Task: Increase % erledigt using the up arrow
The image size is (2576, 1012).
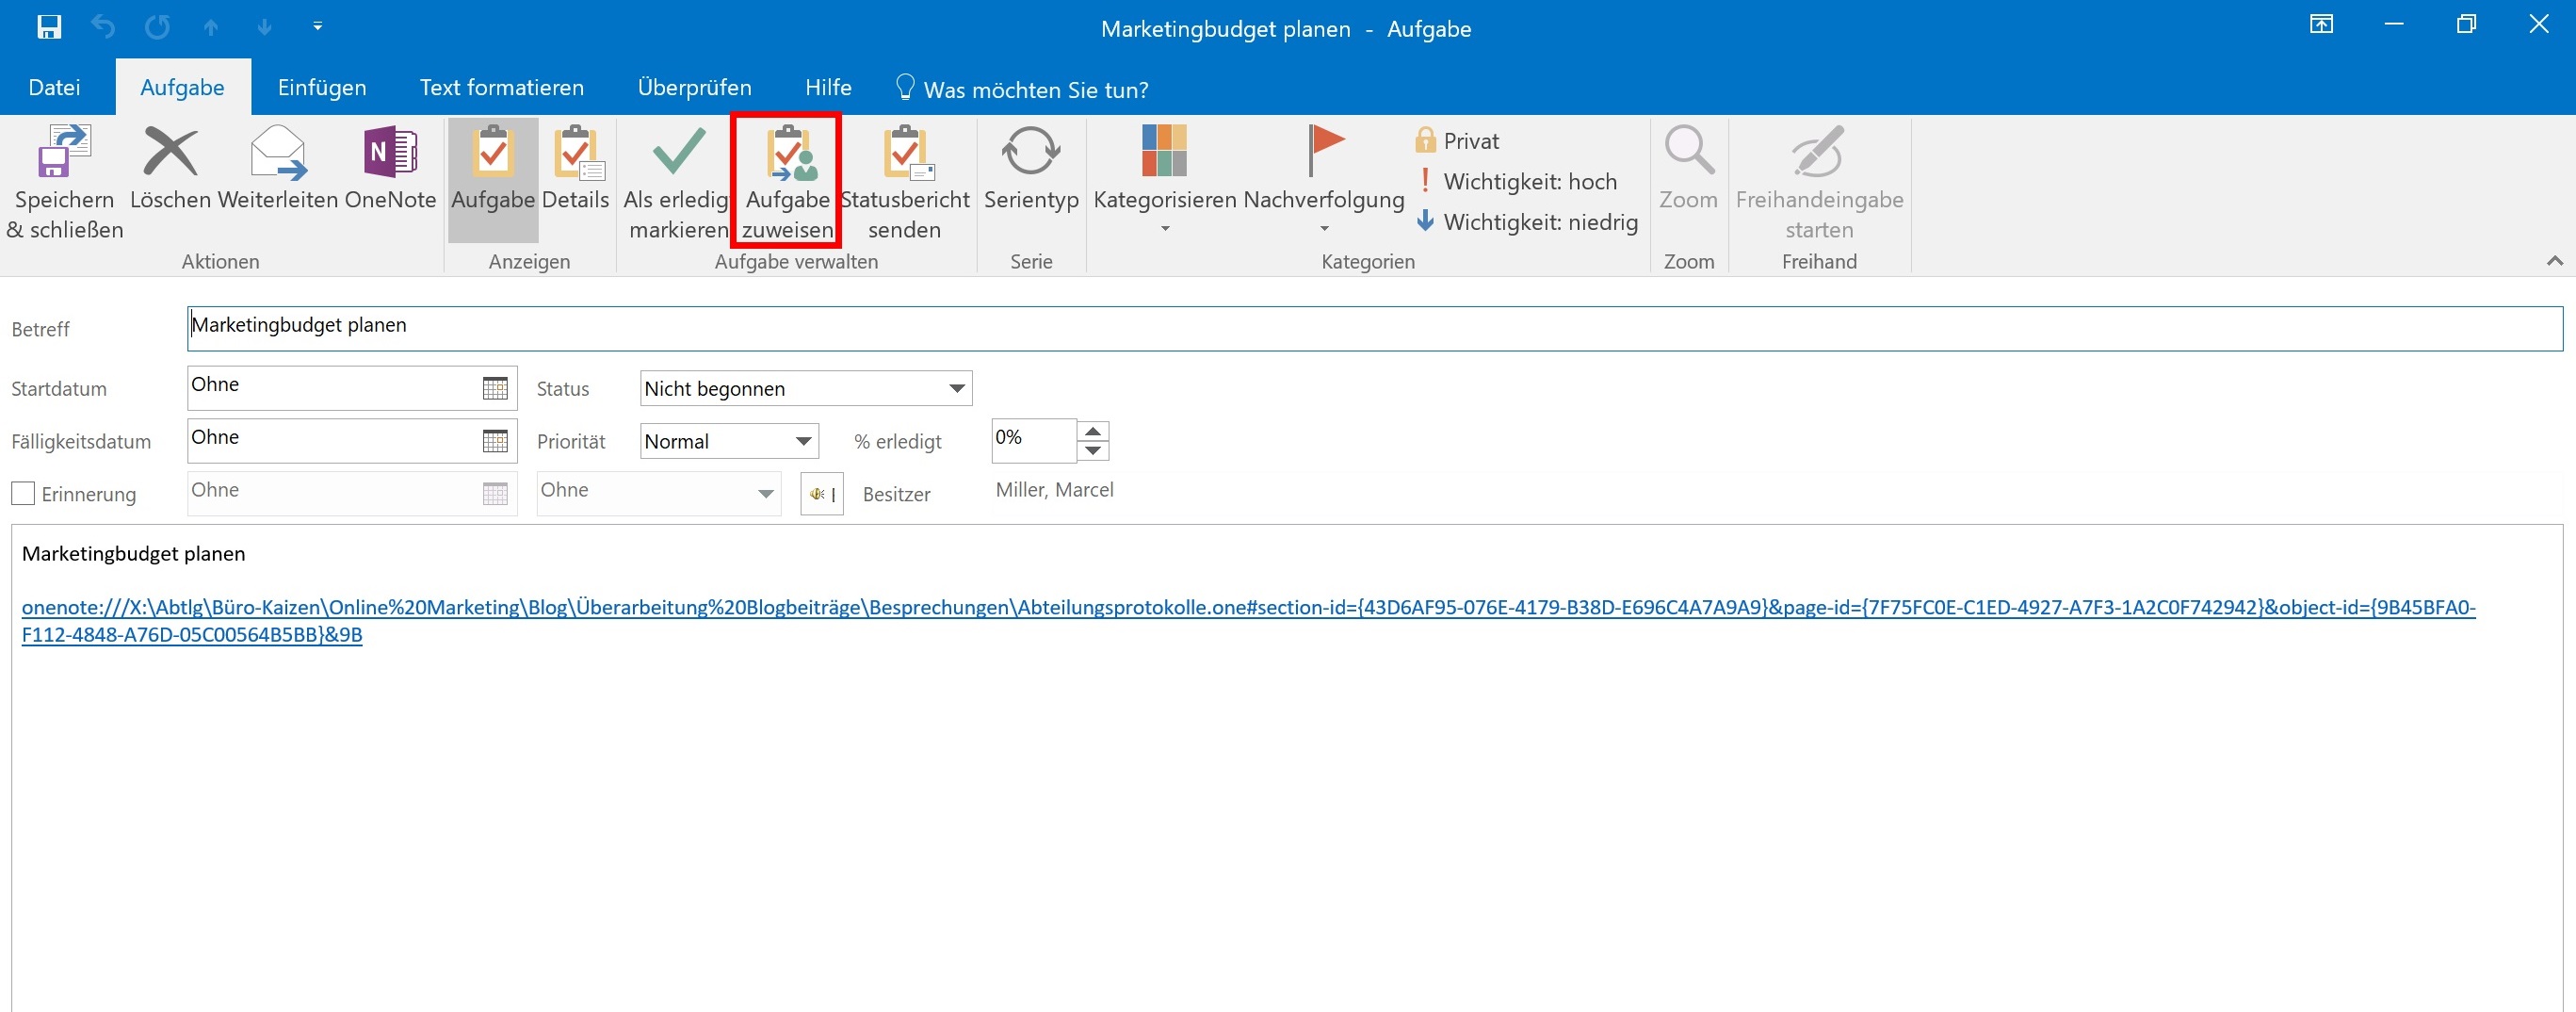Action: coord(1093,431)
